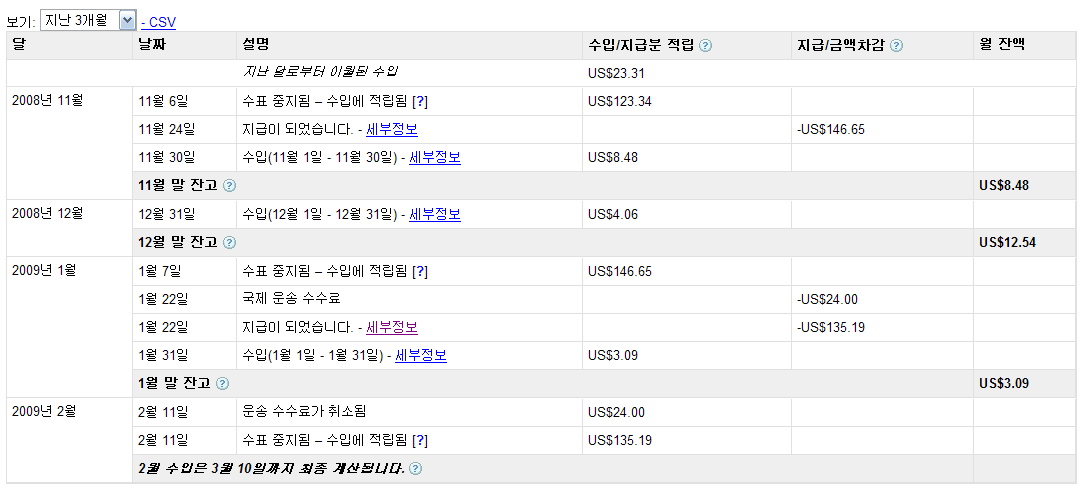Click the 설명 column header

255,45
